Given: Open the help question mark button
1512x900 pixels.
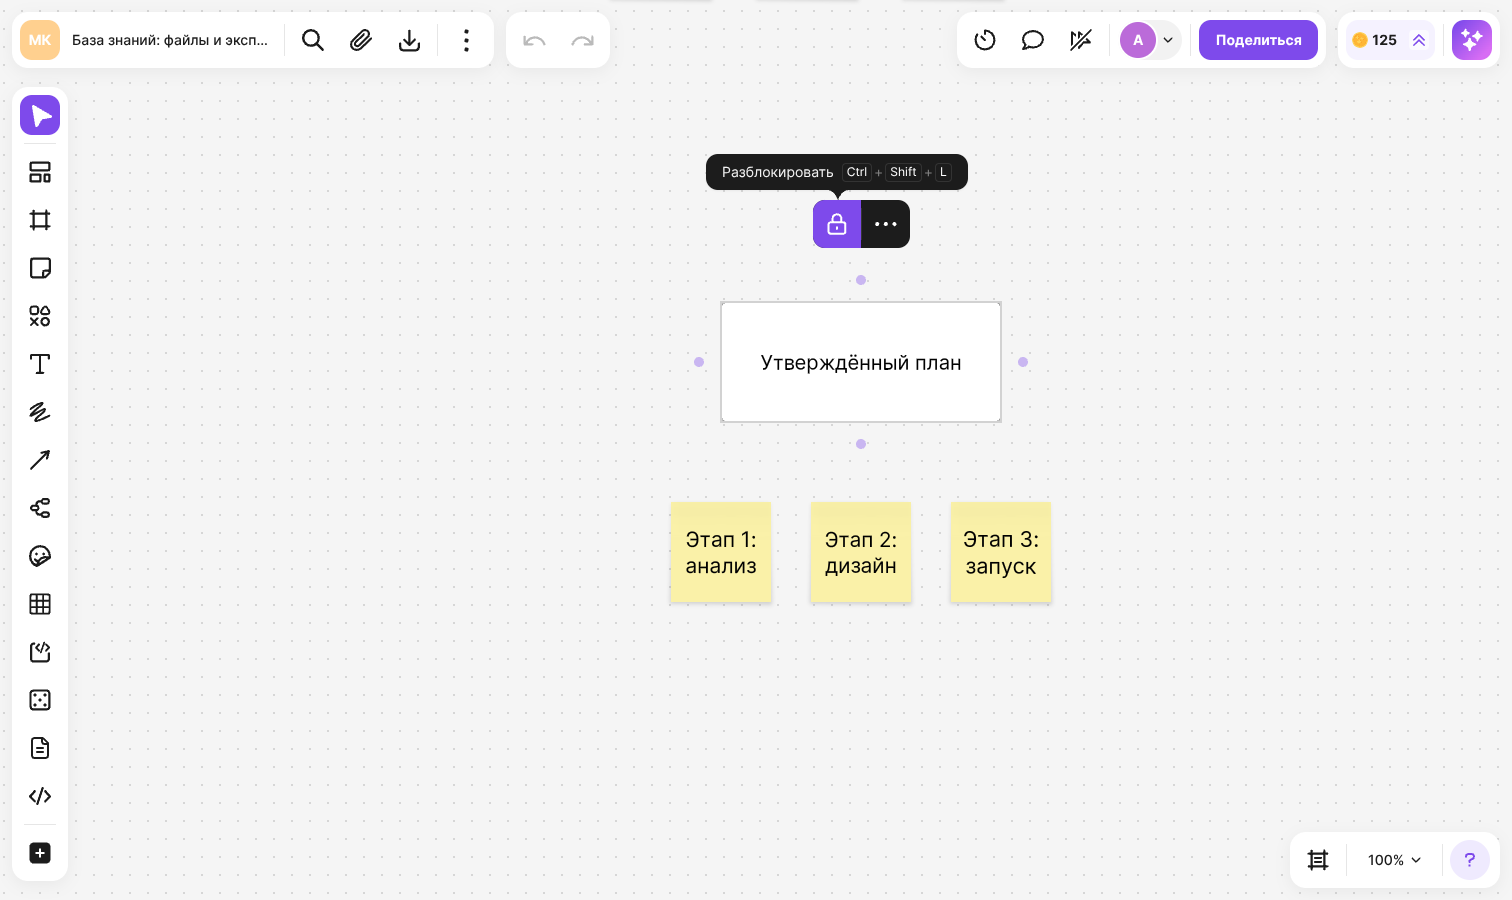Looking at the screenshot, I should pos(1470,860).
